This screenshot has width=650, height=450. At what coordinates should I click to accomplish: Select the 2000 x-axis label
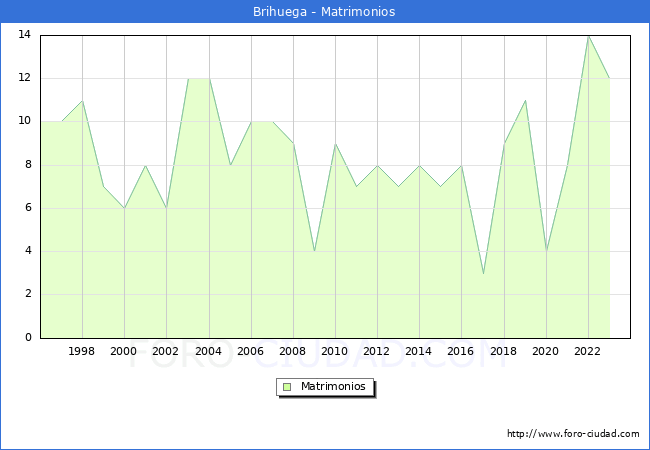pos(123,351)
